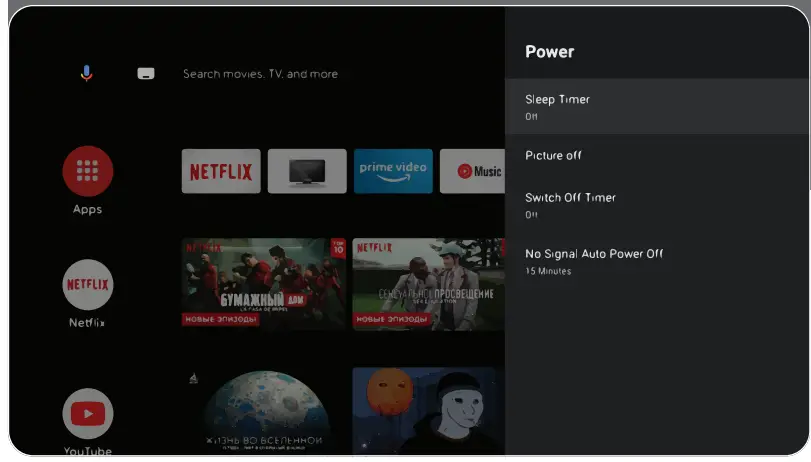Open the YouTube Music app tile
The image size is (811, 462).
[472, 171]
